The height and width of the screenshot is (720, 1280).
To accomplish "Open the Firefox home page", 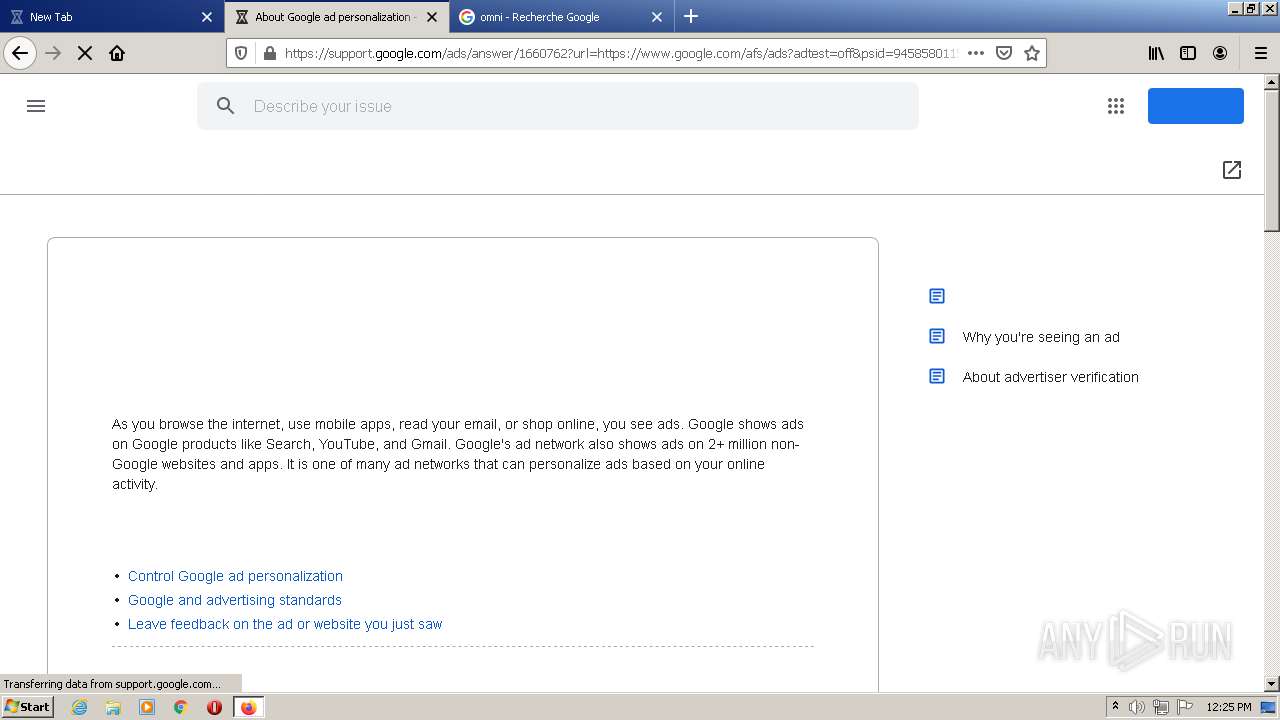I will pos(117,53).
